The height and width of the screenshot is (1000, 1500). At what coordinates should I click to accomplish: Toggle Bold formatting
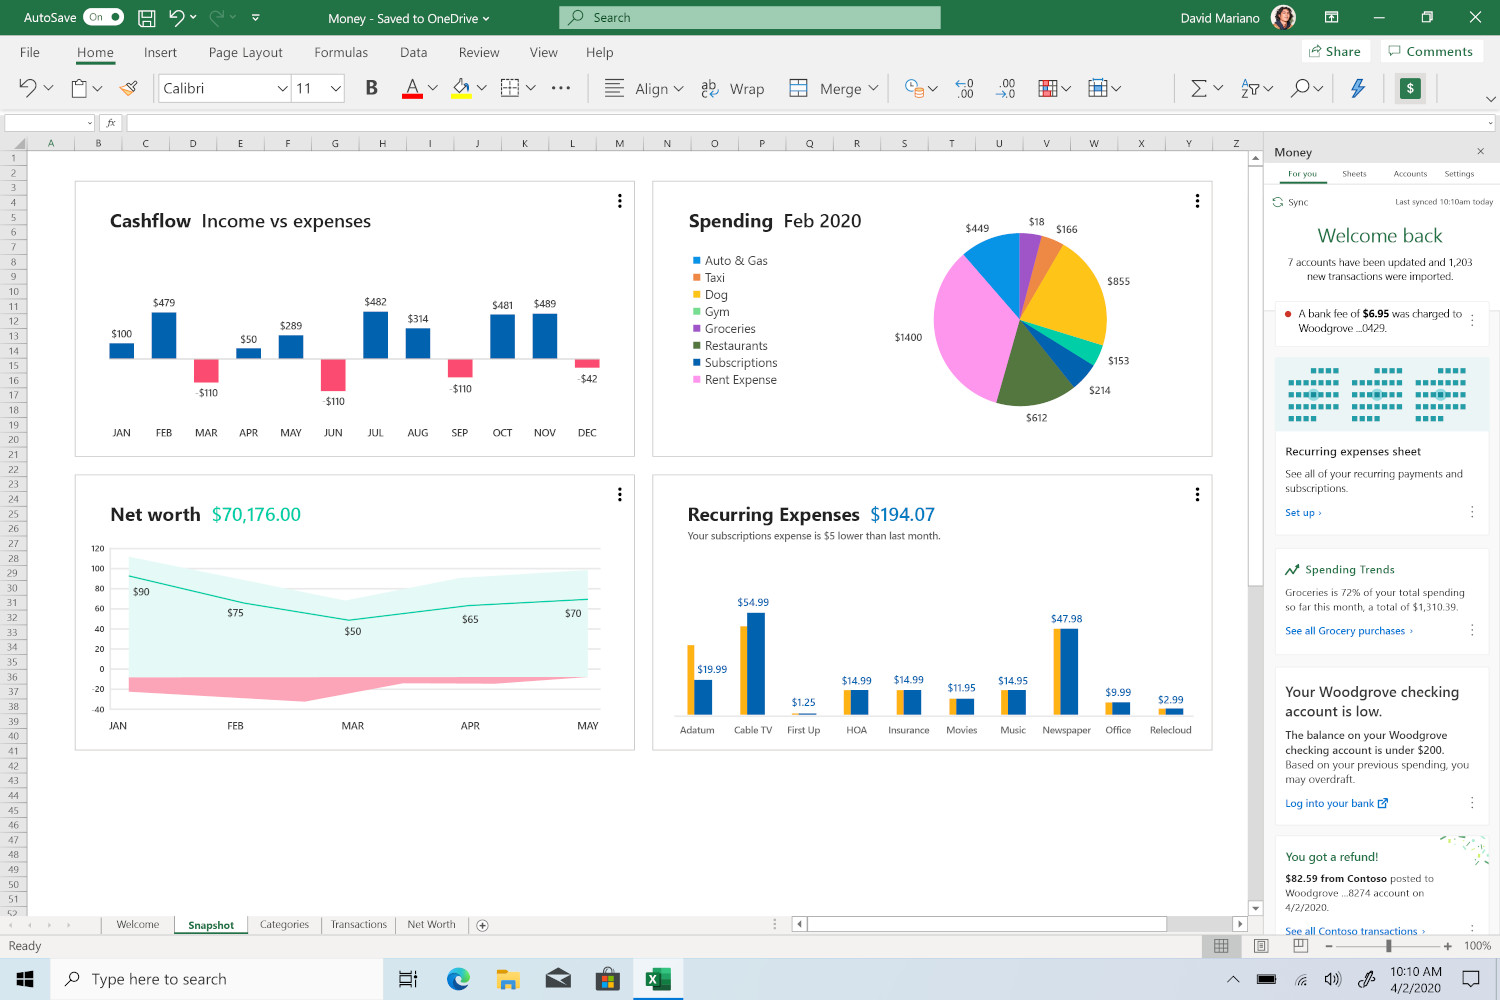tap(371, 88)
